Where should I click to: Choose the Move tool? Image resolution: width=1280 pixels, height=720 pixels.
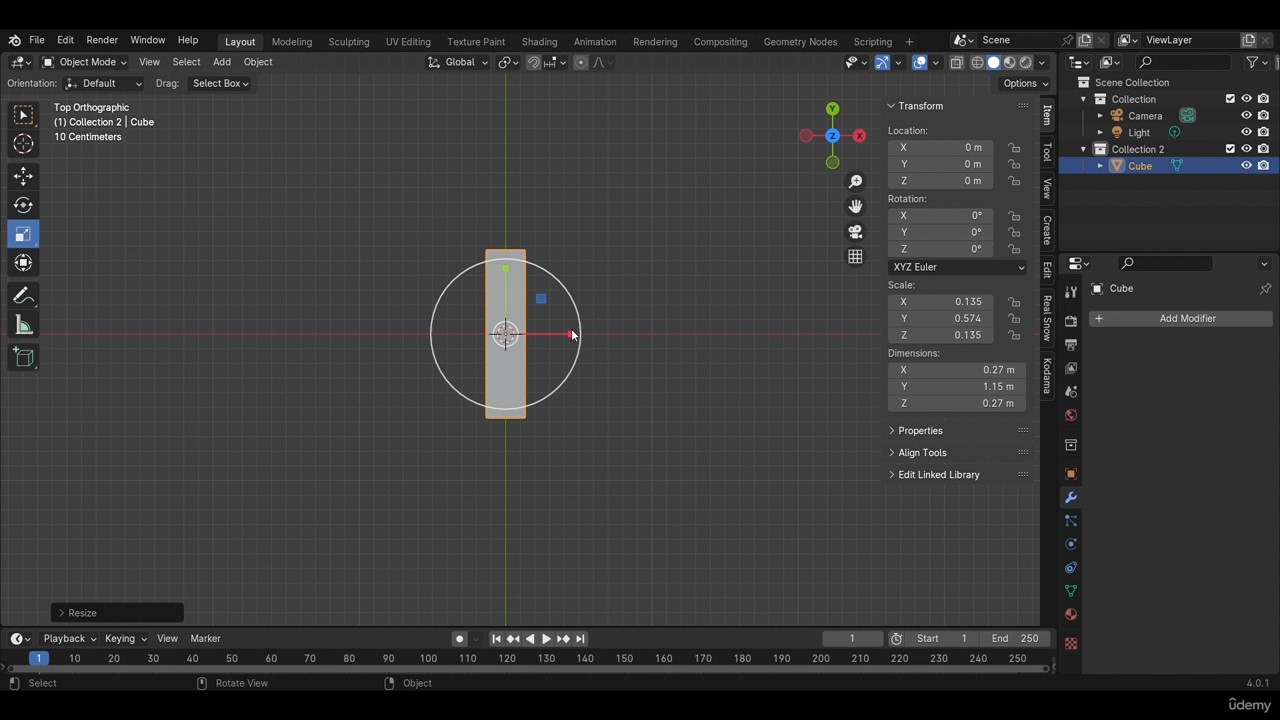23,176
